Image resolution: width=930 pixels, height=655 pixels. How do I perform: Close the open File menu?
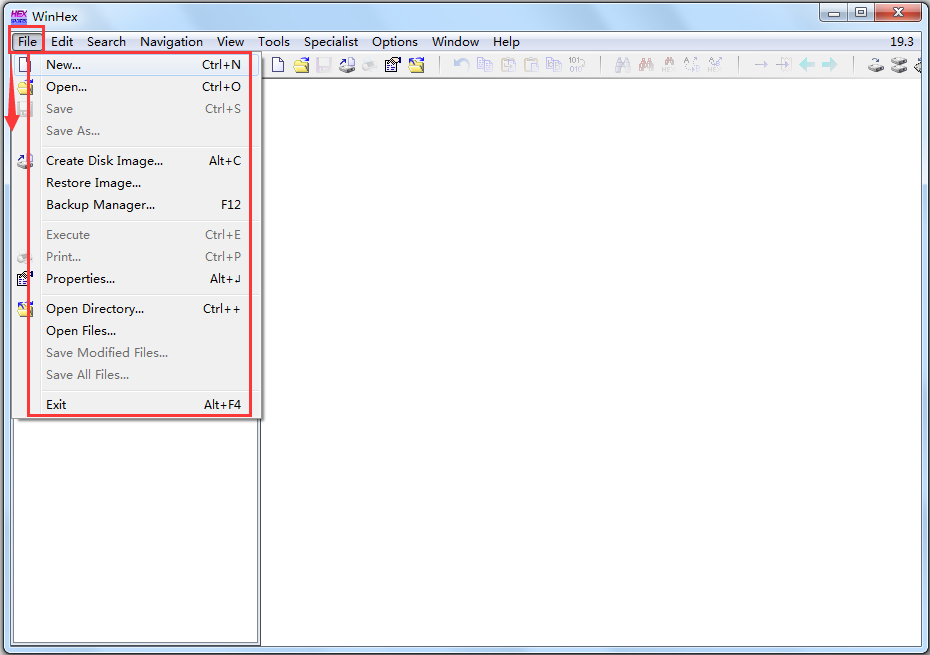pos(27,42)
